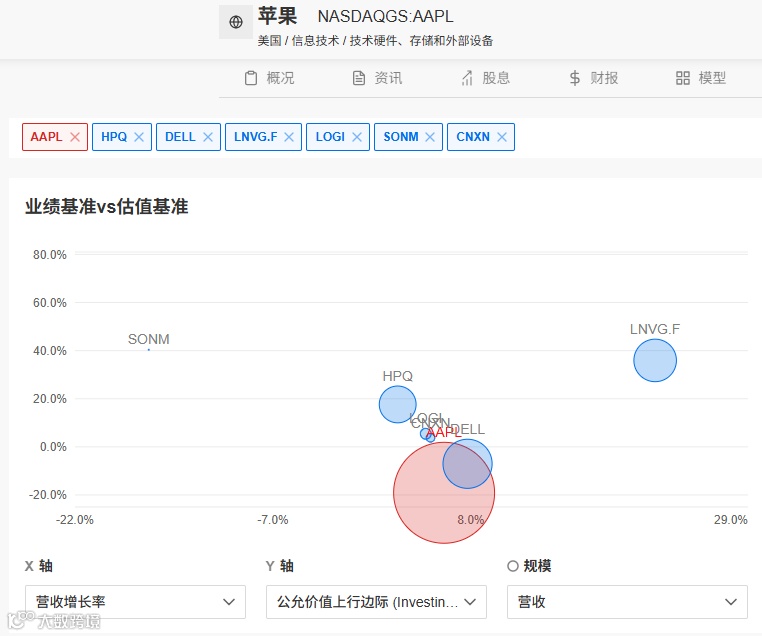
Task: Open the 模型 tab
Action: tap(701, 78)
